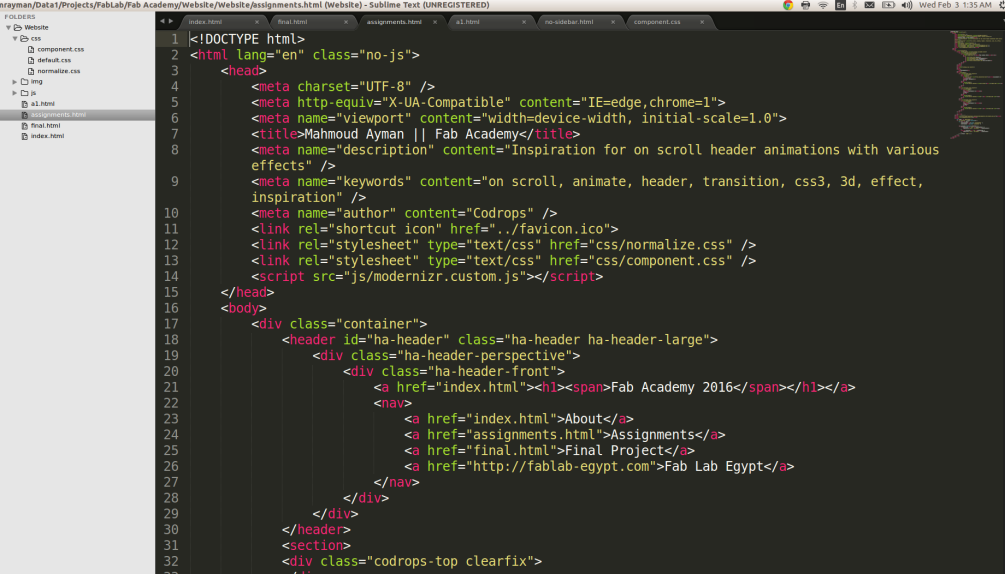Expand the js folder arrow
This screenshot has width=1005, height=574.
15,93
